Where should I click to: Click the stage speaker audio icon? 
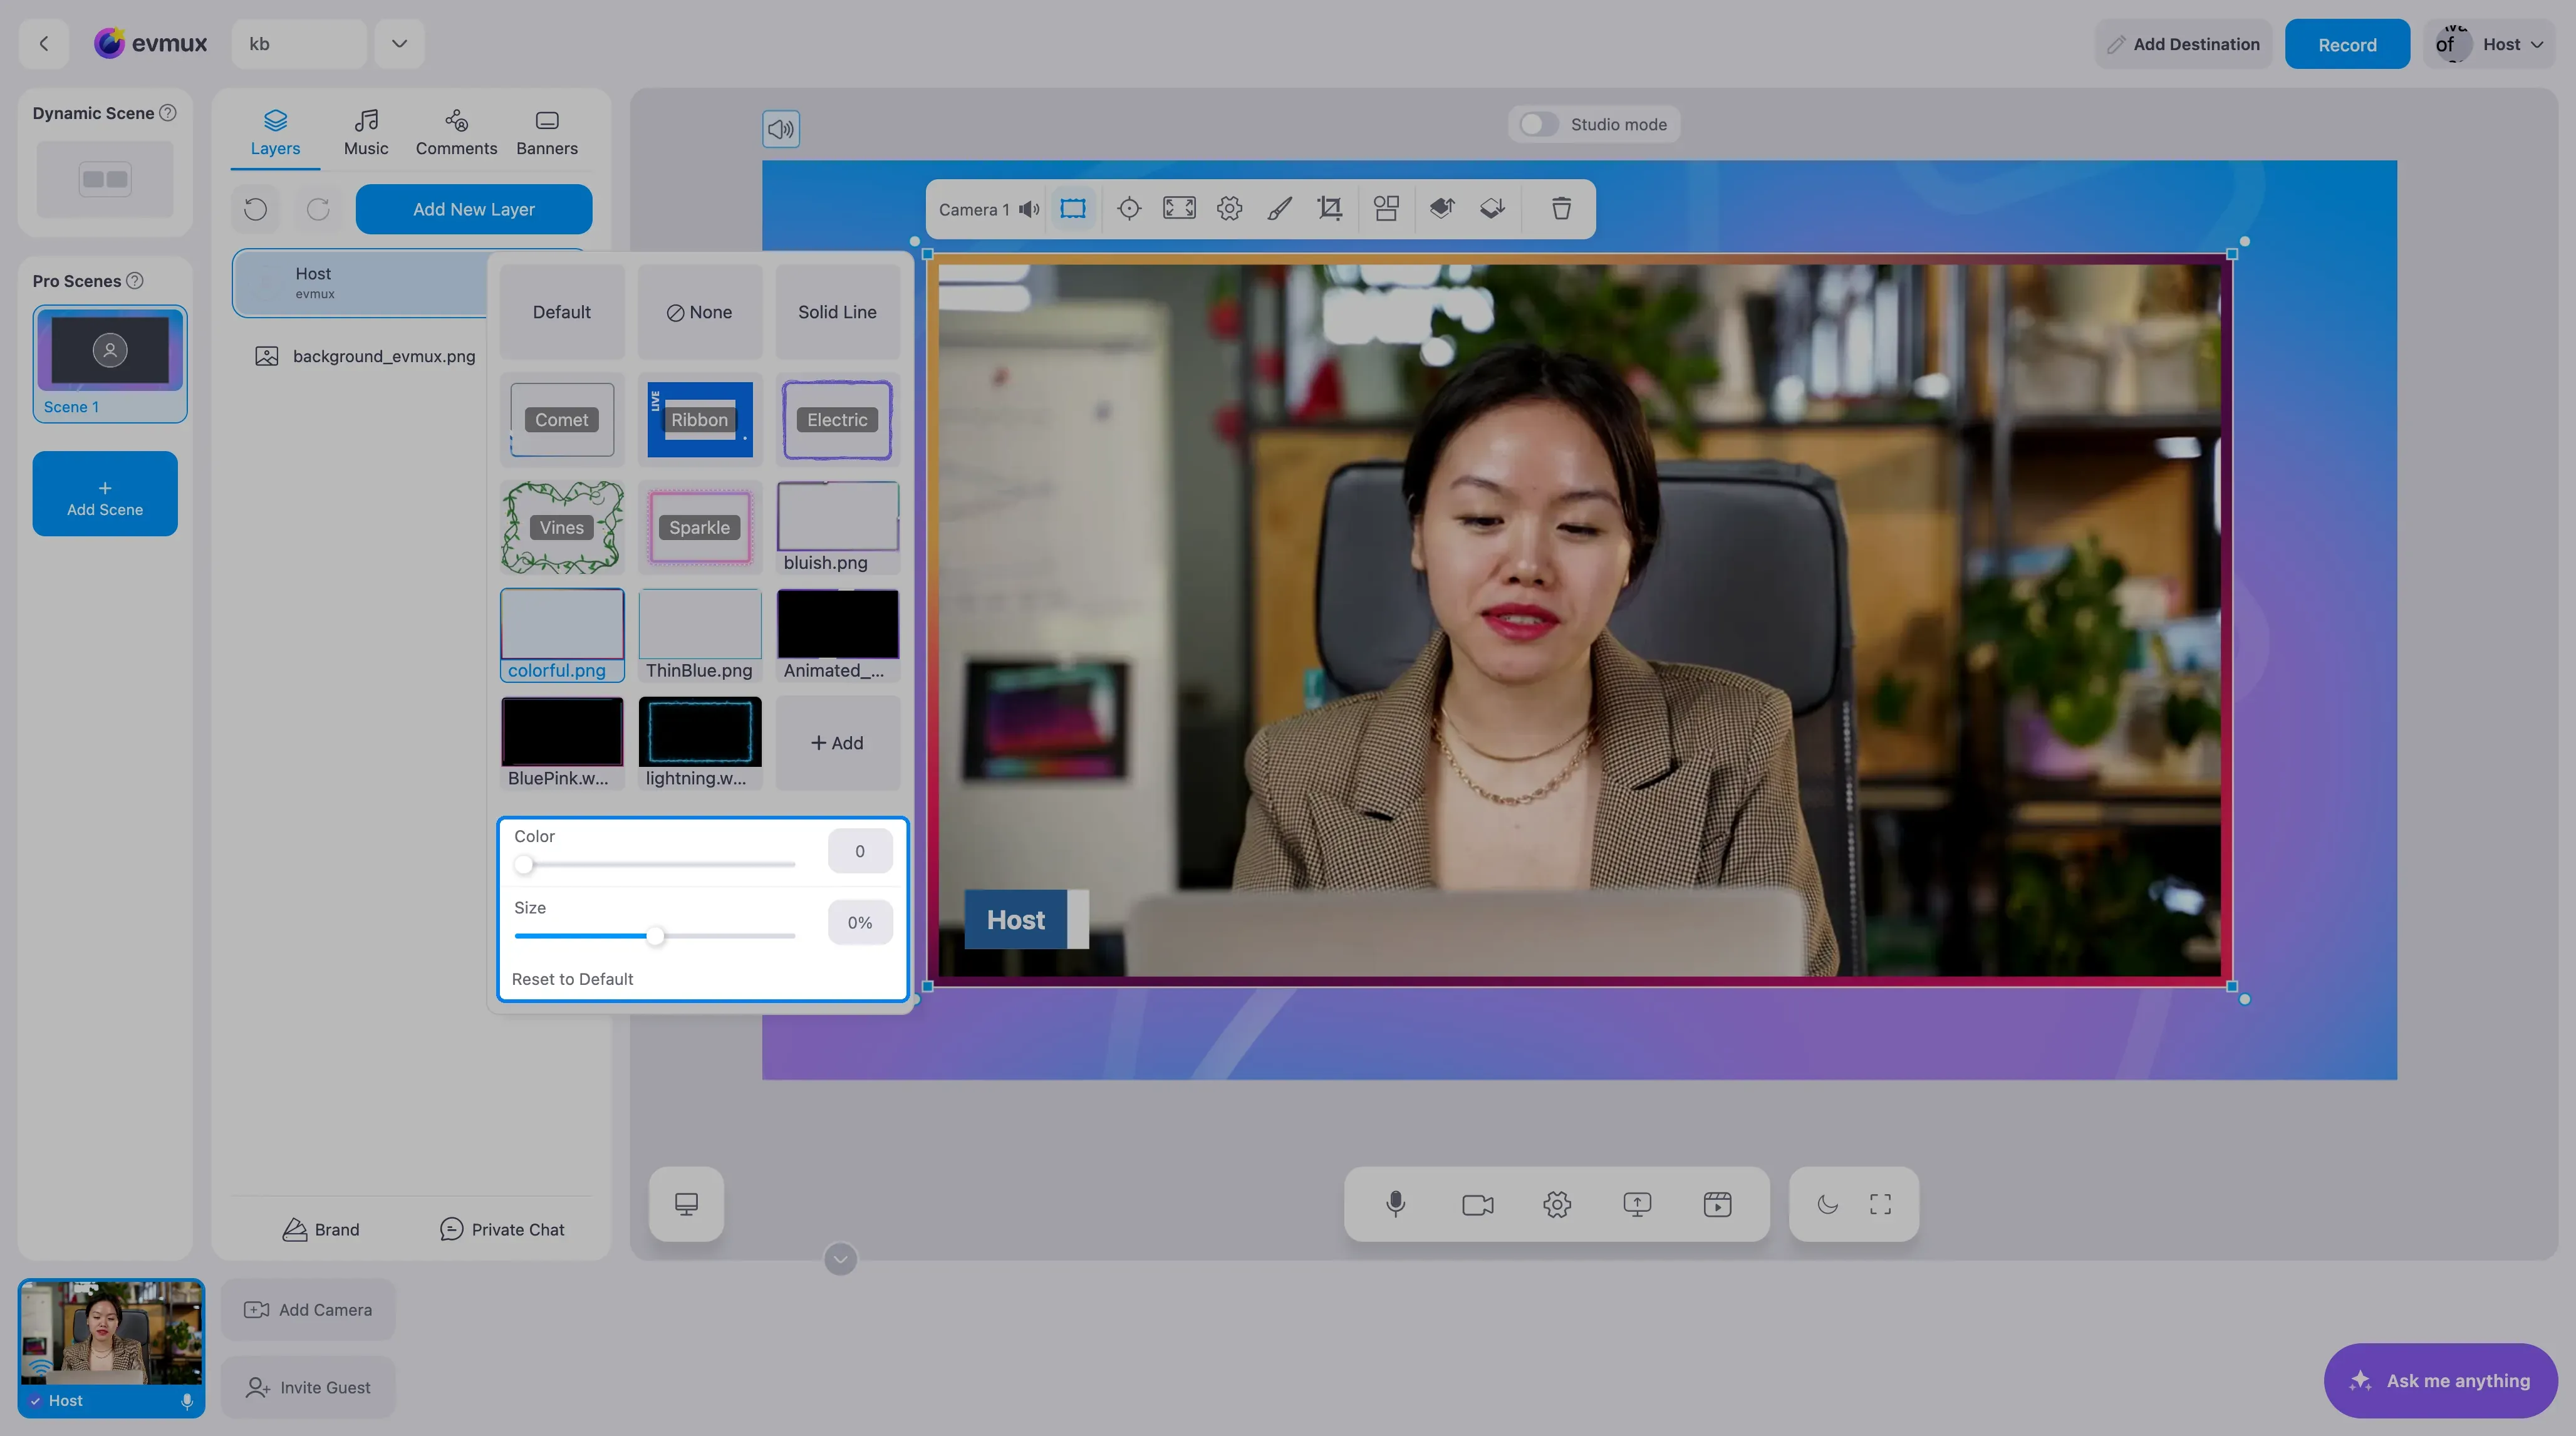781,128
